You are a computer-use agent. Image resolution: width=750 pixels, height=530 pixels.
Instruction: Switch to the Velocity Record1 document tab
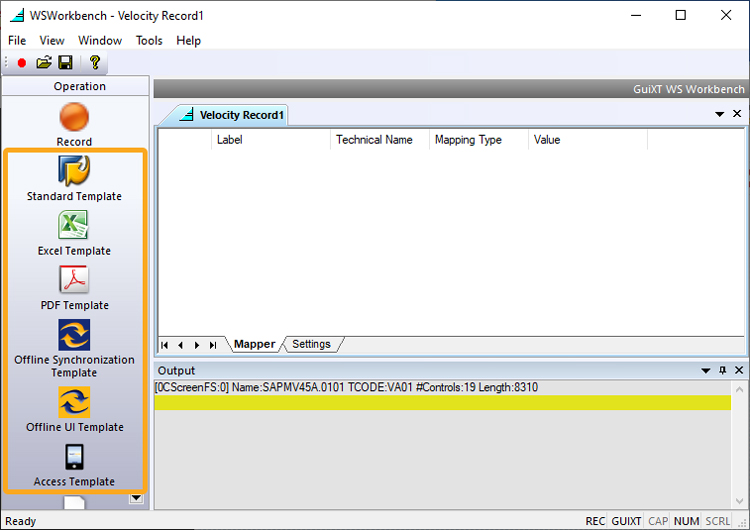[233, 115]
